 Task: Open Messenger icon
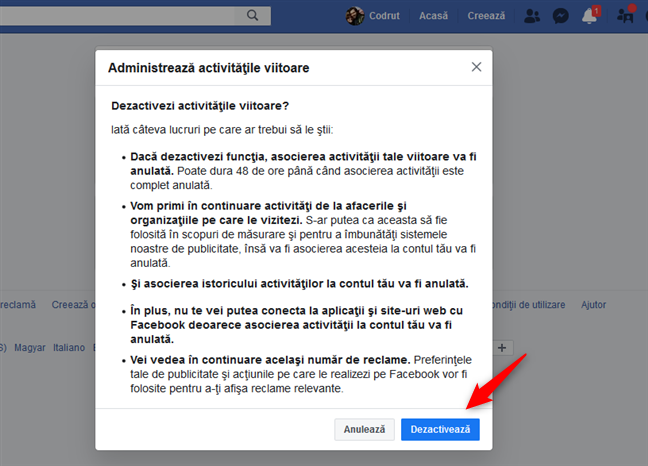point(560,16)
